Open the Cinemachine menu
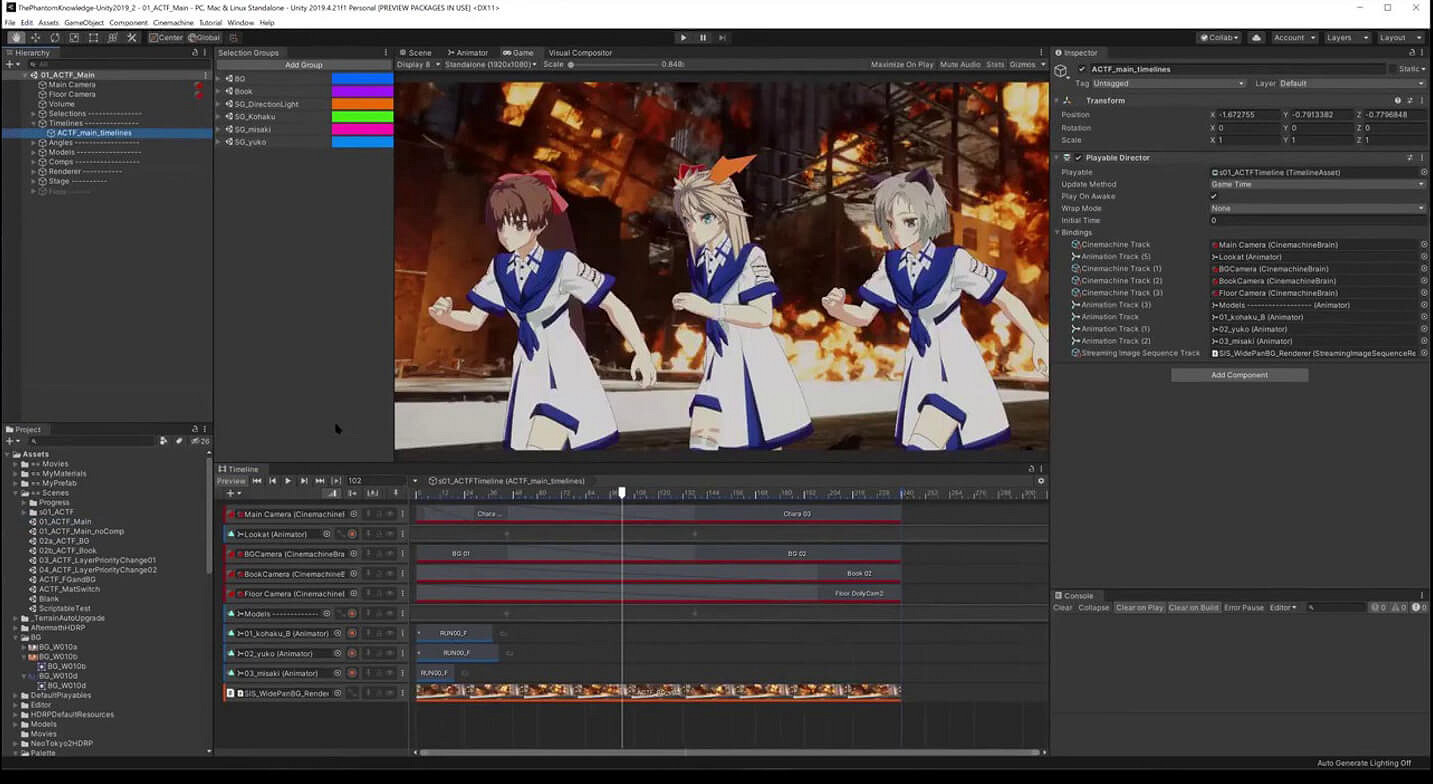 coord(173,22)
